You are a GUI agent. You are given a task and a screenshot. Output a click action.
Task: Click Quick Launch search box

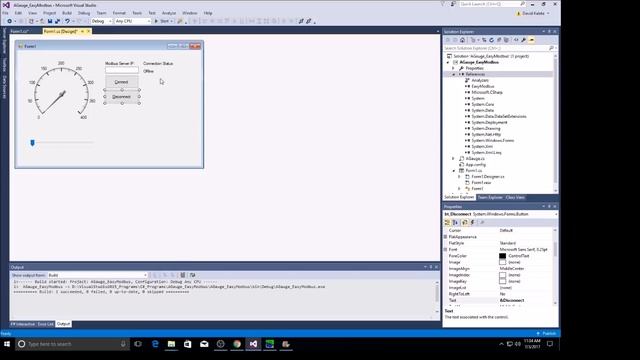click(492, 4)
